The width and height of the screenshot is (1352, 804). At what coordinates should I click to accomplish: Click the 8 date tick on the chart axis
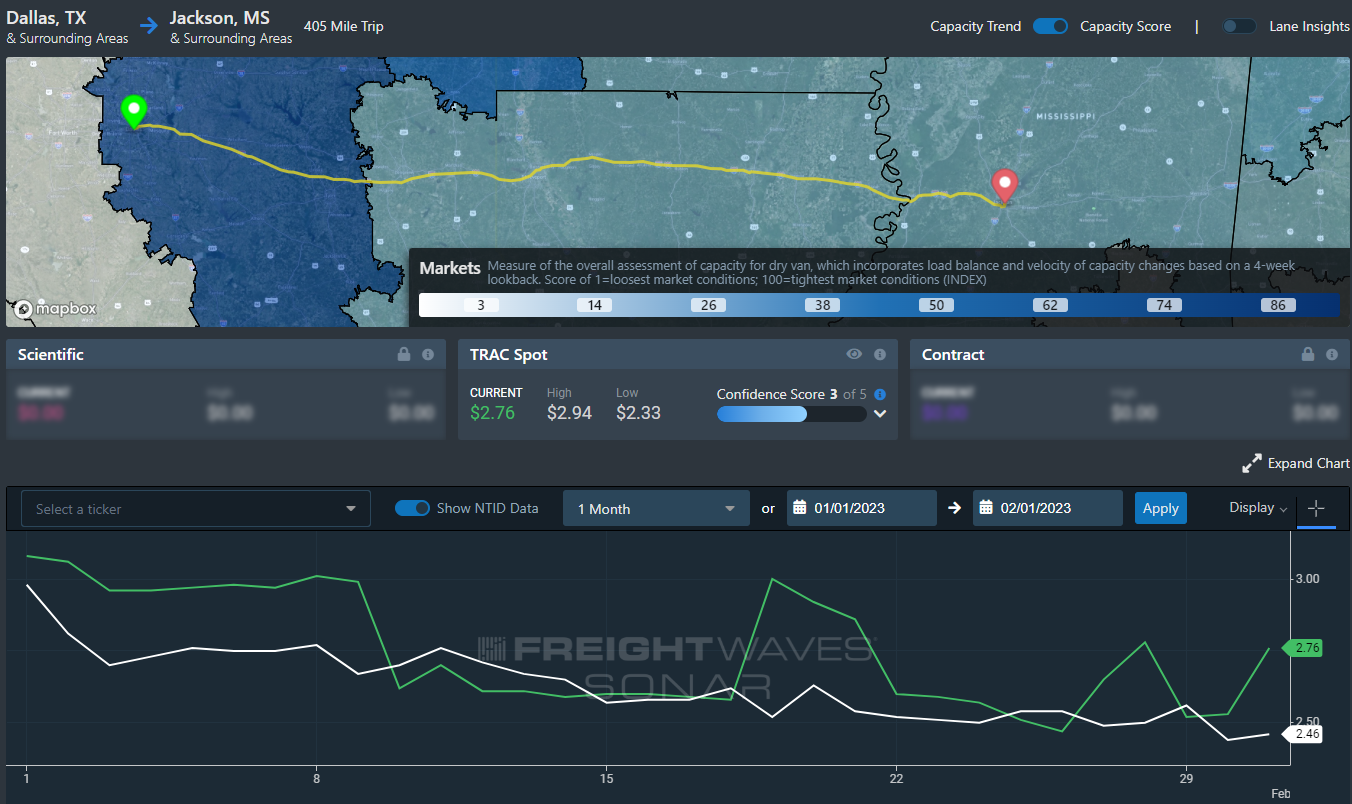click(316, 778)
